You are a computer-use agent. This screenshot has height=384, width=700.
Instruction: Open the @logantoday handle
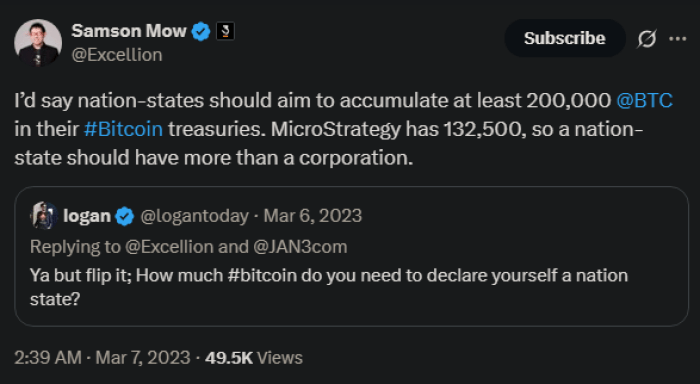(195, 216)
